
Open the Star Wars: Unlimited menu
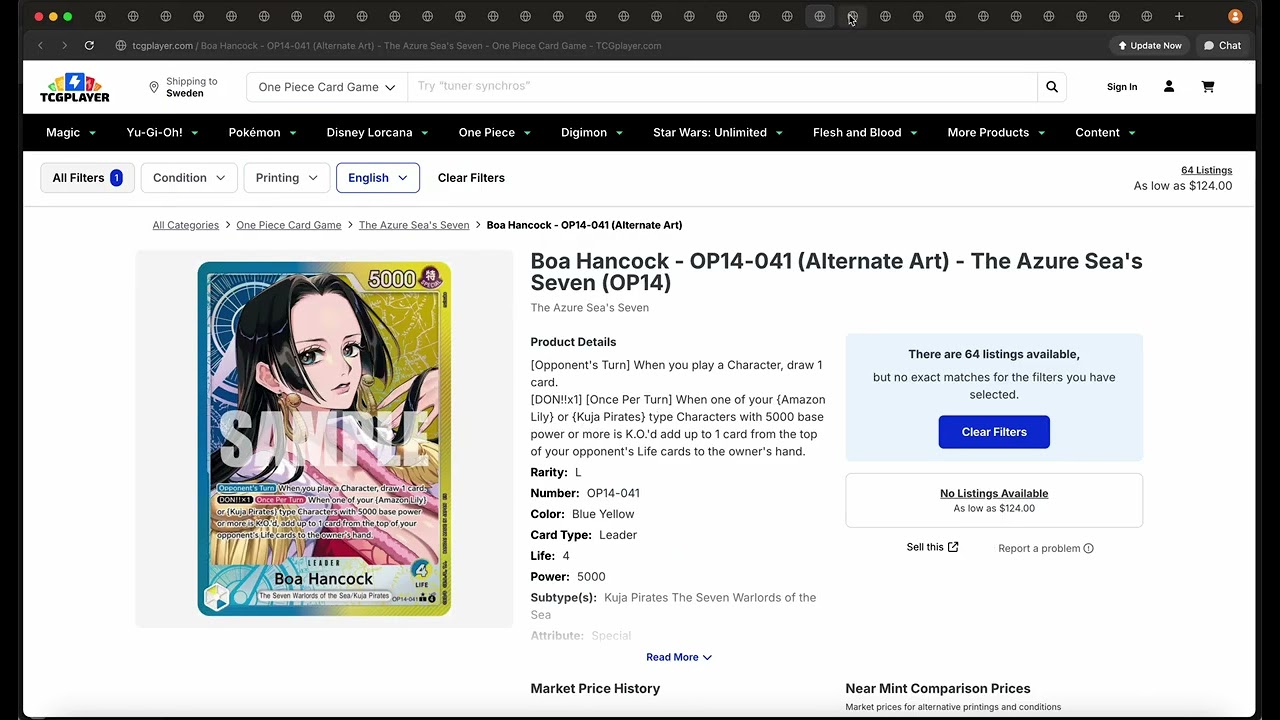[718, 132]
